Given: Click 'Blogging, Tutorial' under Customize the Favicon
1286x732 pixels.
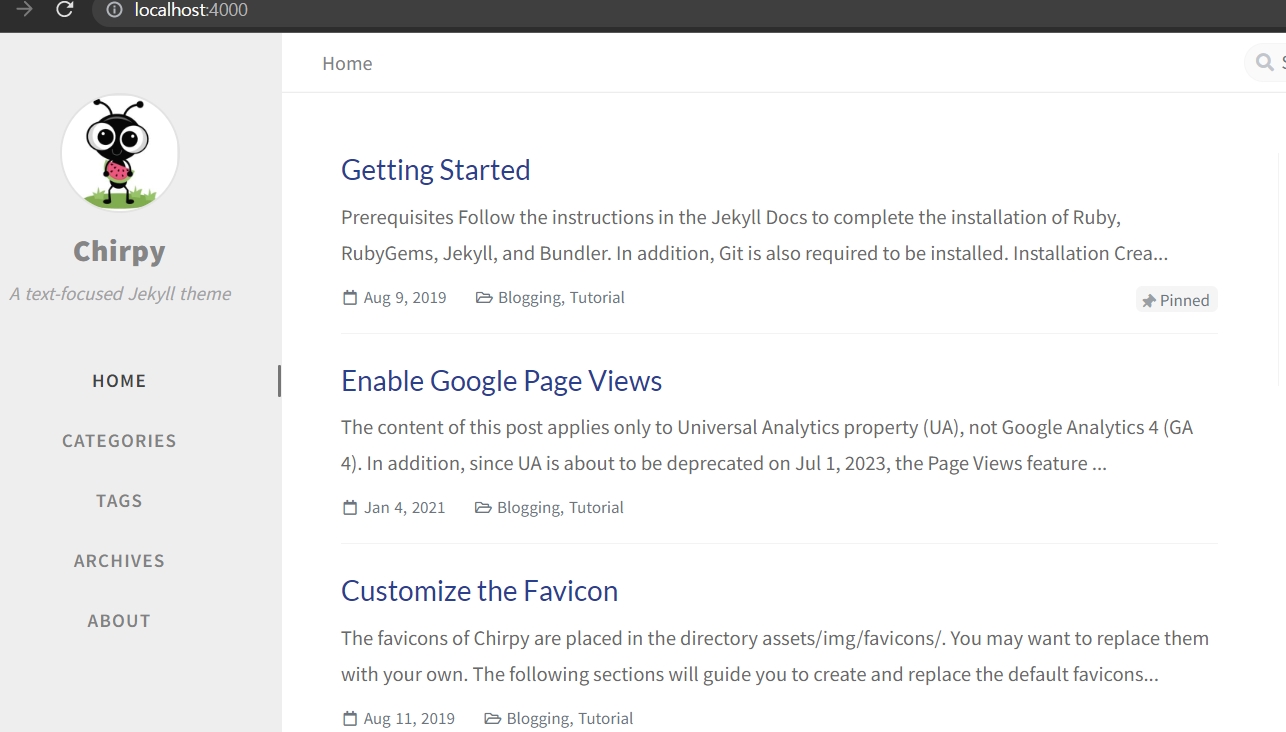Looking at the screenshot, I should coord(570,719).
